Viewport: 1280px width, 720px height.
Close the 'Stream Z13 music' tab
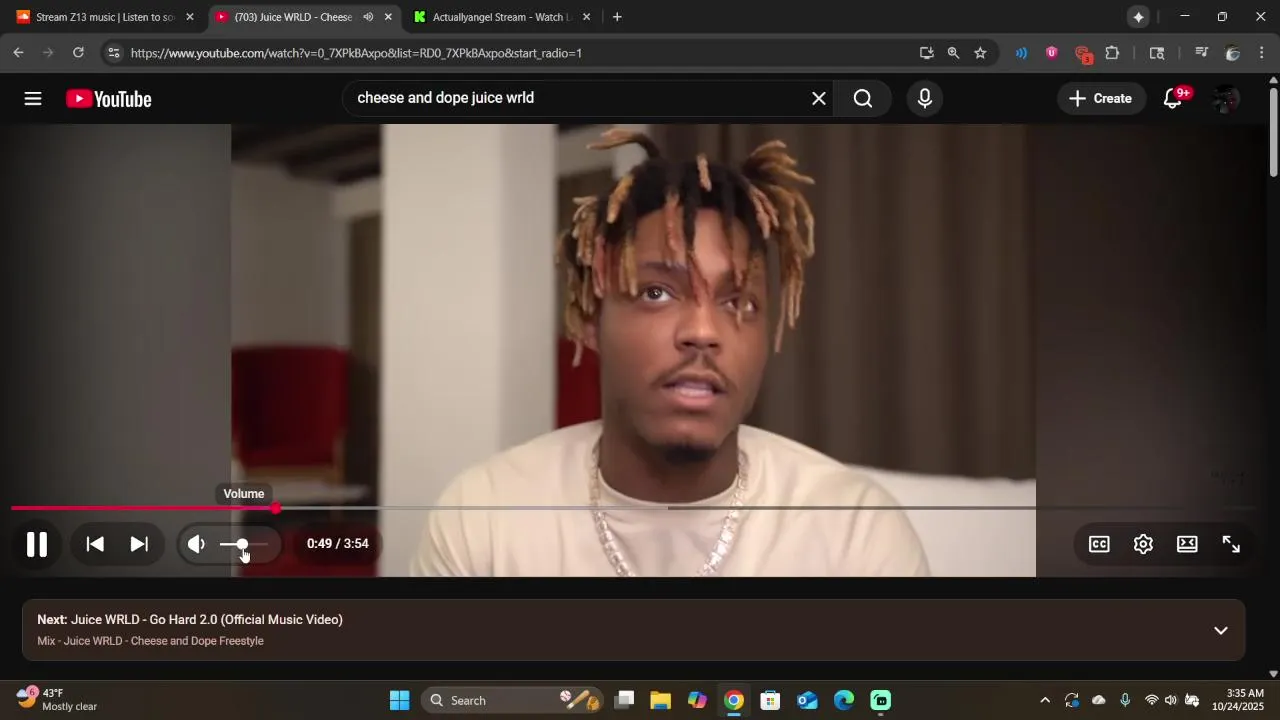click(190, 17)
